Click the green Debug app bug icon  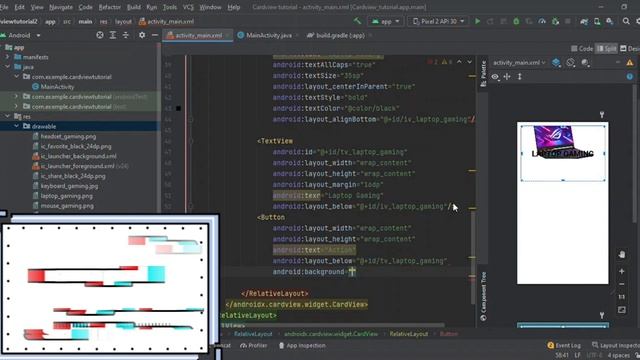516,21
